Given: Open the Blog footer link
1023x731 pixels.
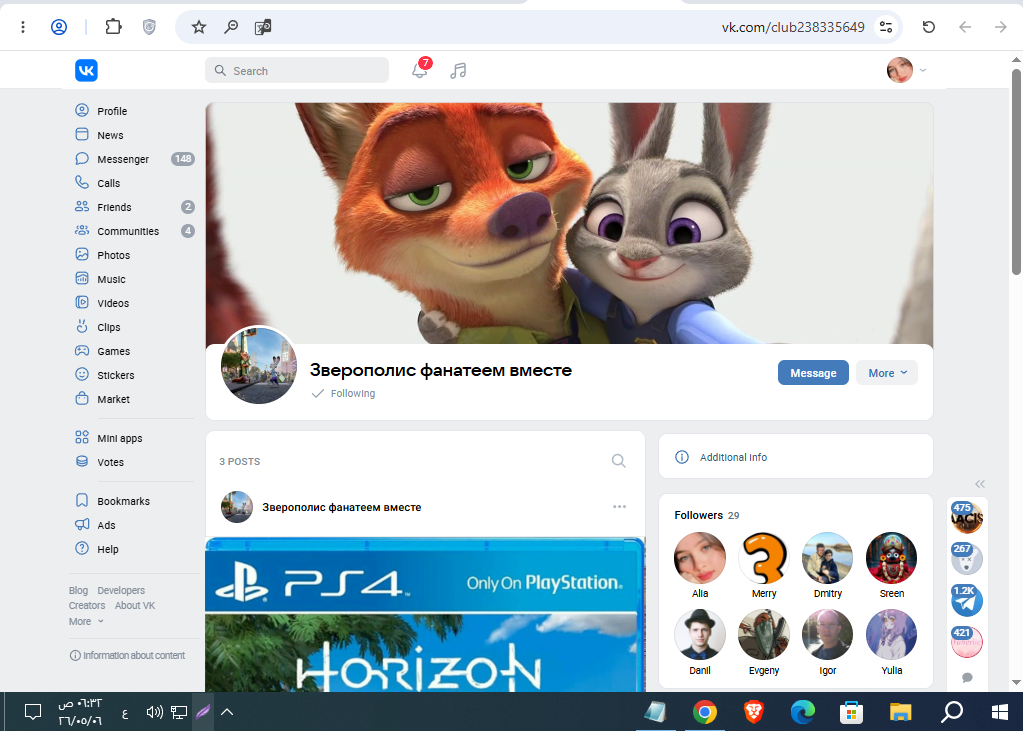Looking at the screenshot, I should pyautogui.click(x=78, y=591).
